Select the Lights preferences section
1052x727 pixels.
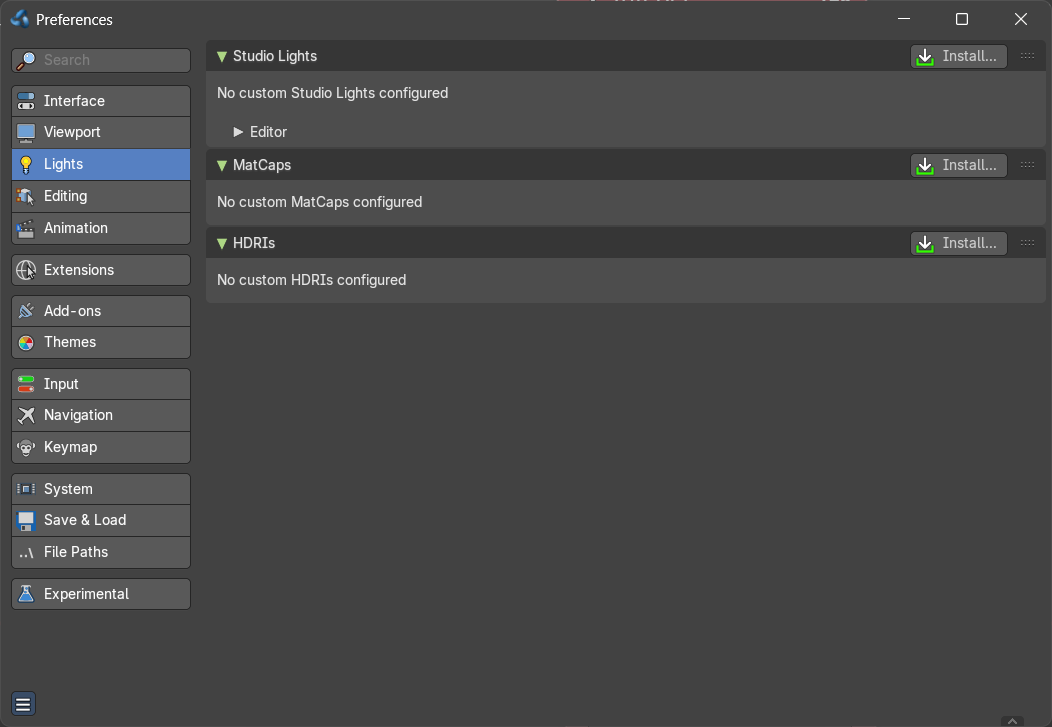tap(101, 164)
